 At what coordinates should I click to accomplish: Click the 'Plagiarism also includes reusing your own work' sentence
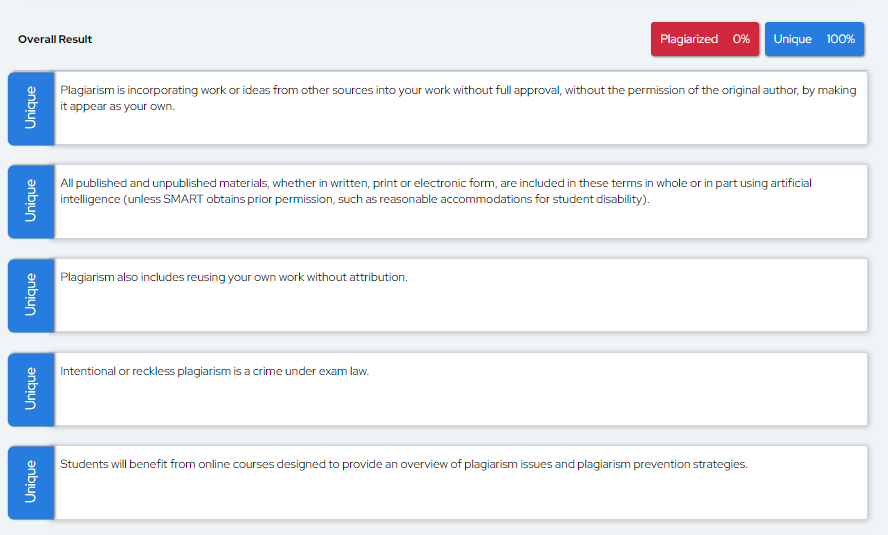point(234,277)
